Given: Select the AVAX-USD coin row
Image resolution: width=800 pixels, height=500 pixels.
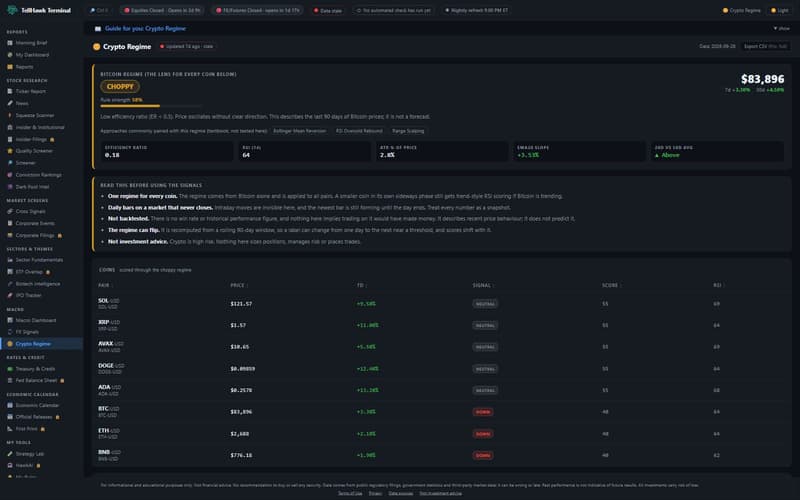Looking at the screenshot, I should 441,347.
